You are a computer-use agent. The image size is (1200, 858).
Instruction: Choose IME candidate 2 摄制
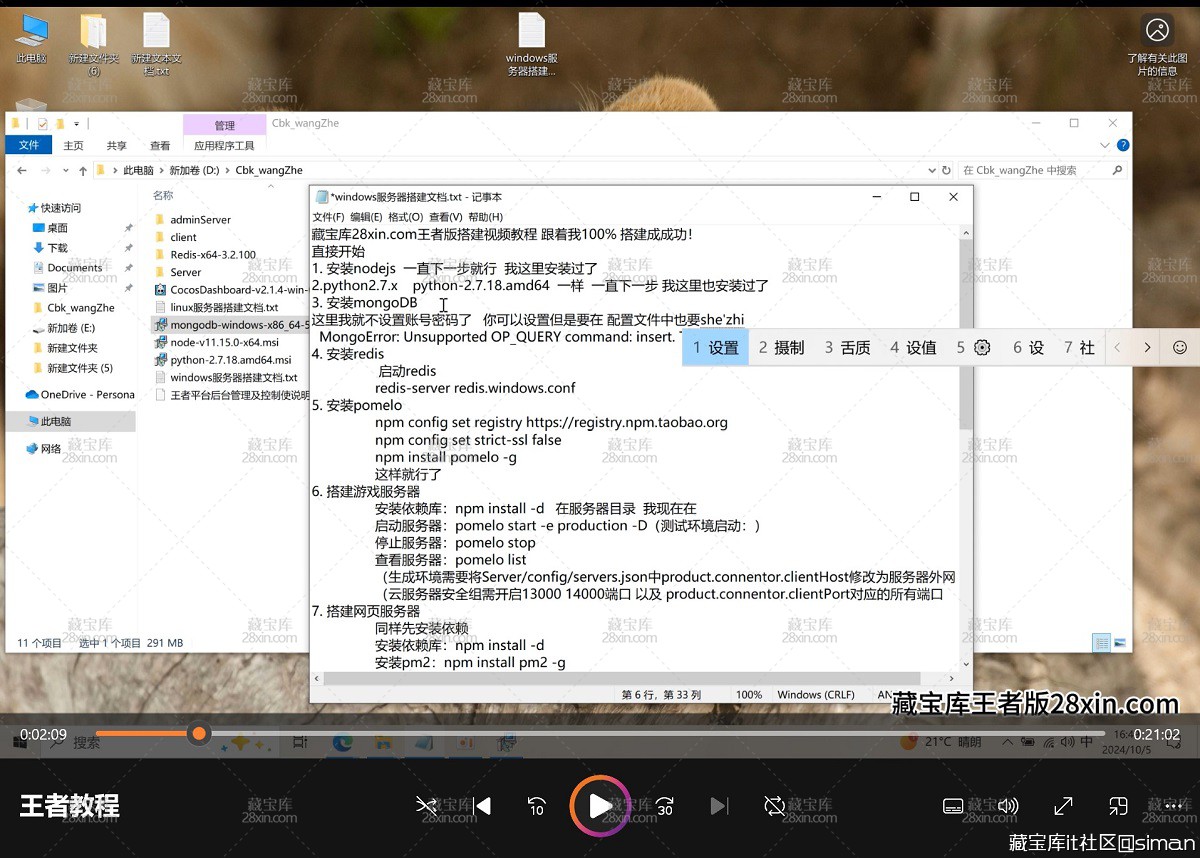781,347
